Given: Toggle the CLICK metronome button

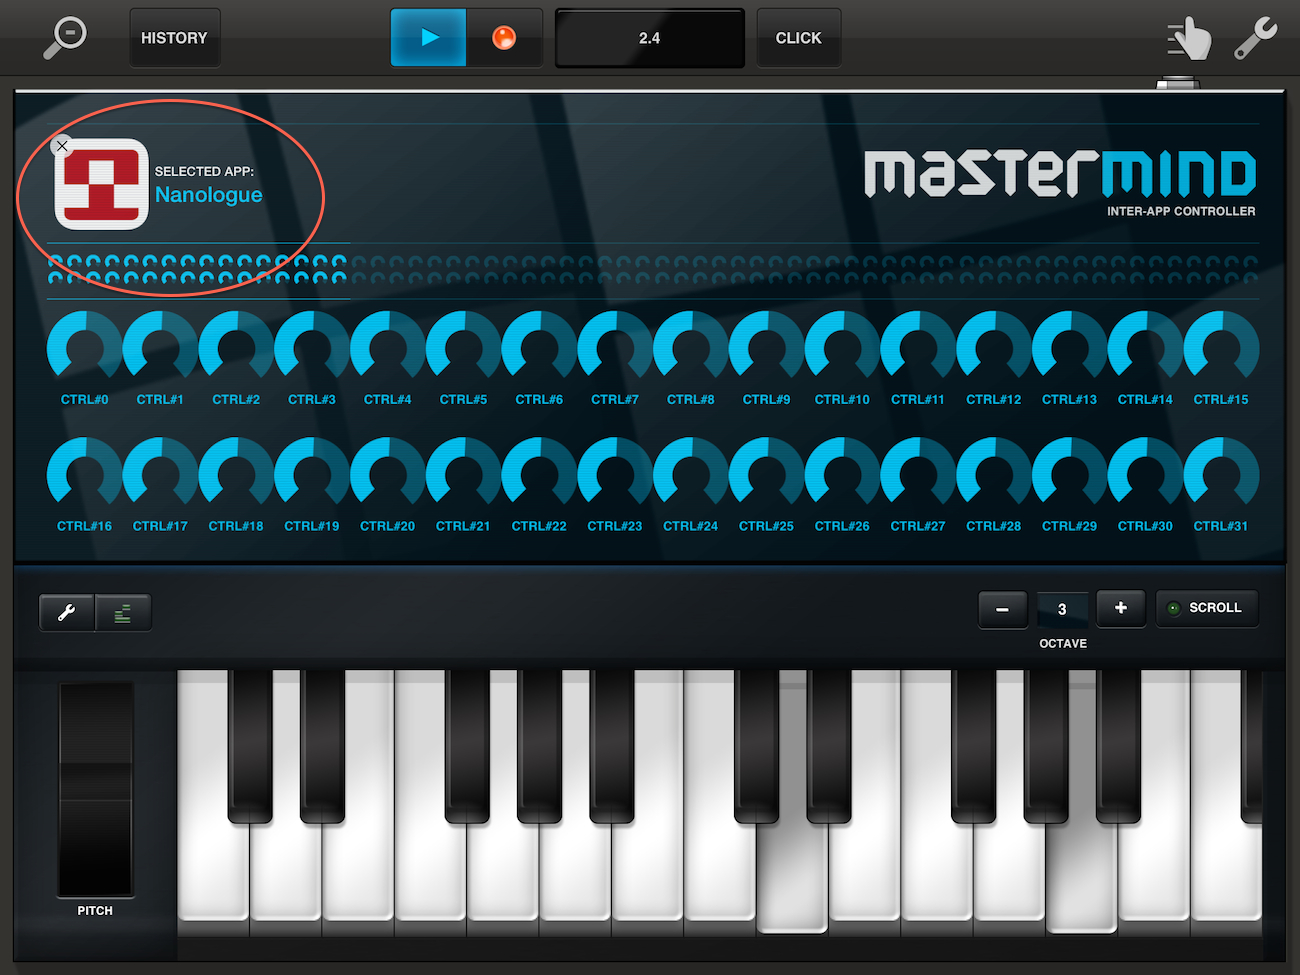Looking at the screenshot, I should pos(798,38).
